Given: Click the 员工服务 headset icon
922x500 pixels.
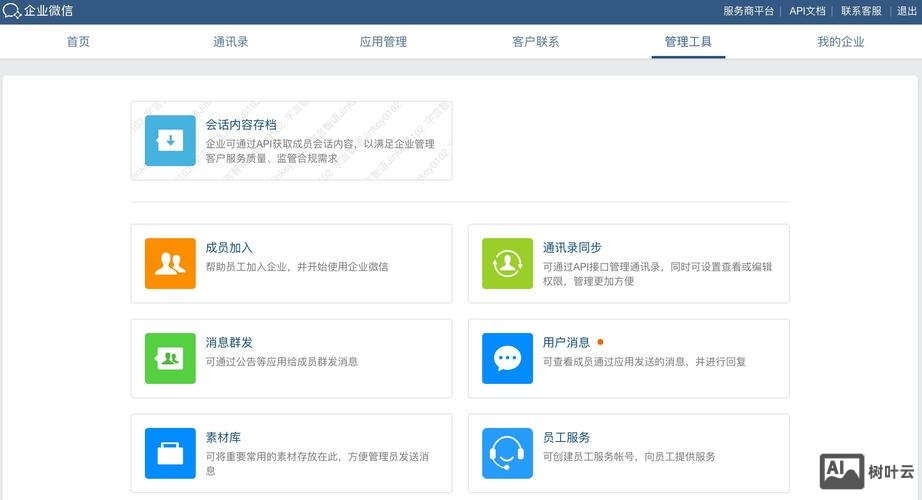Looking at the screenshot, I should click(x=507, y=453).
